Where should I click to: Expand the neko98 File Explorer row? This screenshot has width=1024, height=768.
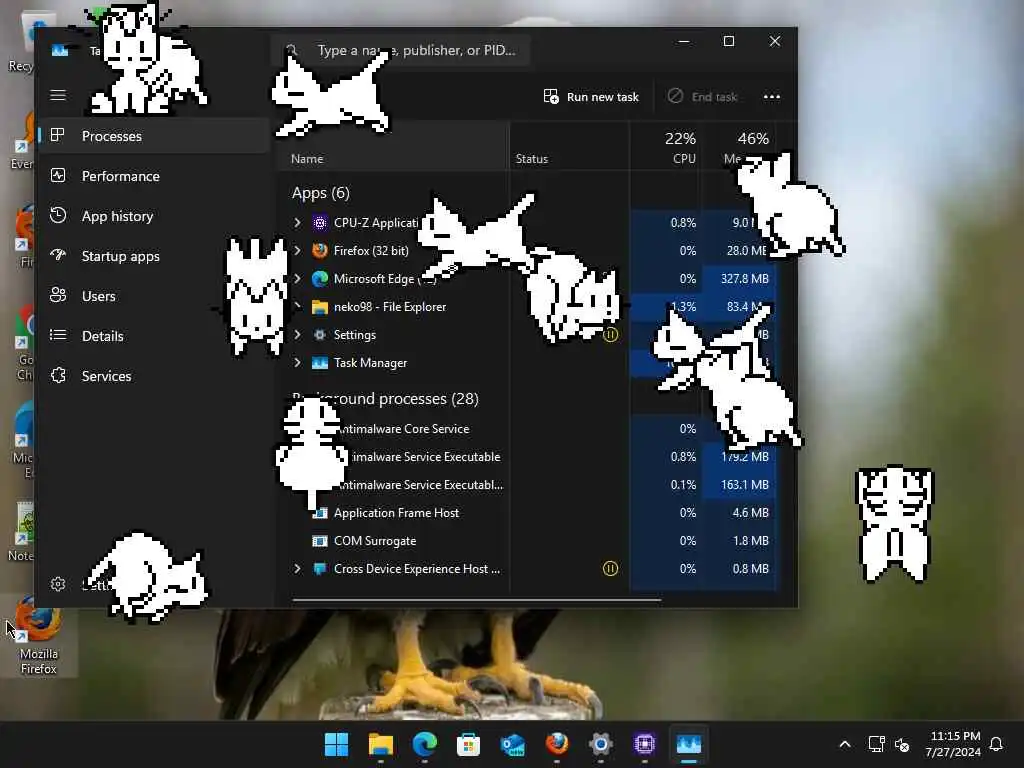297,307
